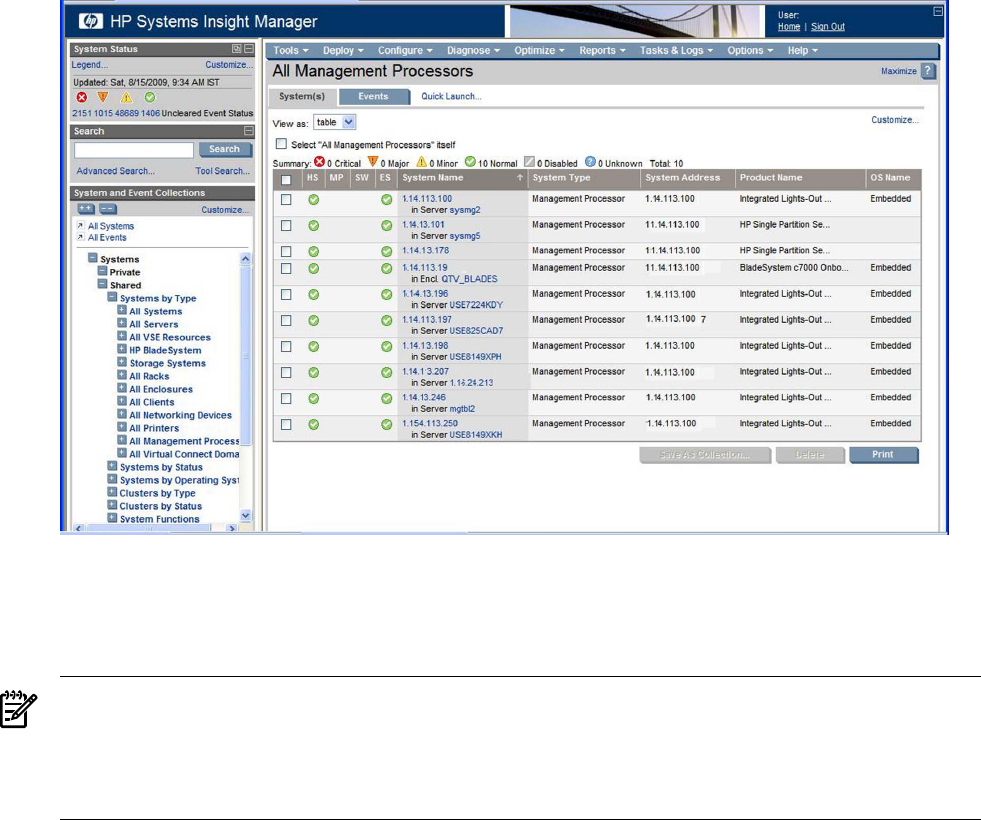
Task: Click the collapse-all tree button
Action: click(108, 209)
